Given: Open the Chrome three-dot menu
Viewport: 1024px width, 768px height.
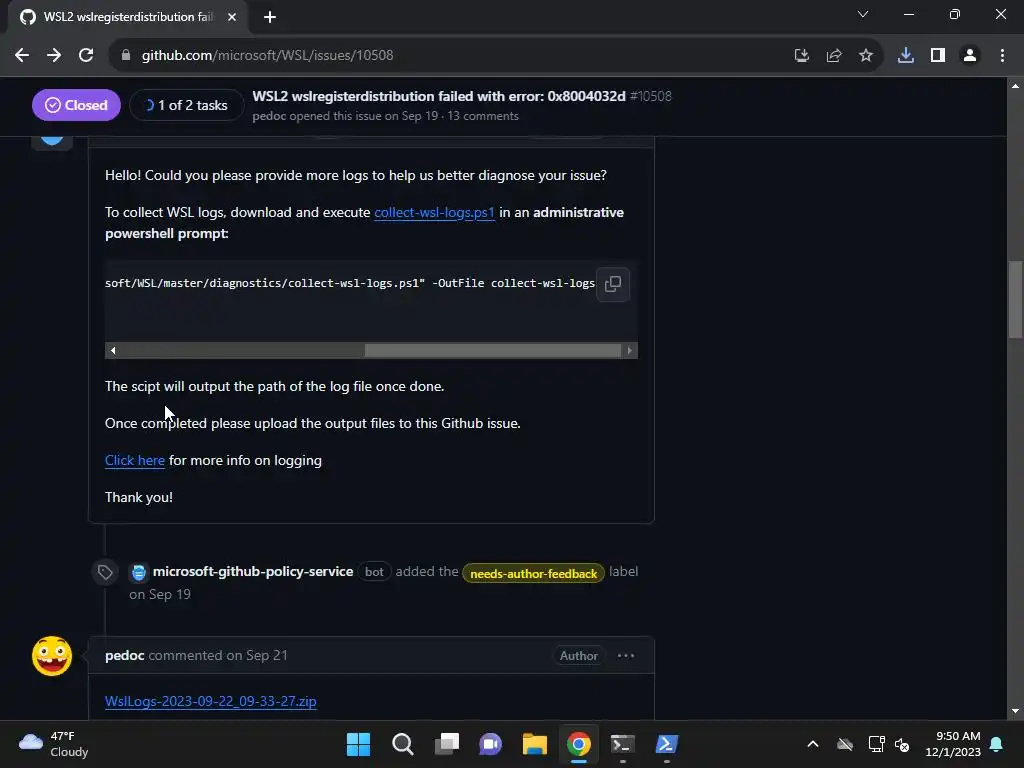Looking at the screenshot, I should (1002, 56).
